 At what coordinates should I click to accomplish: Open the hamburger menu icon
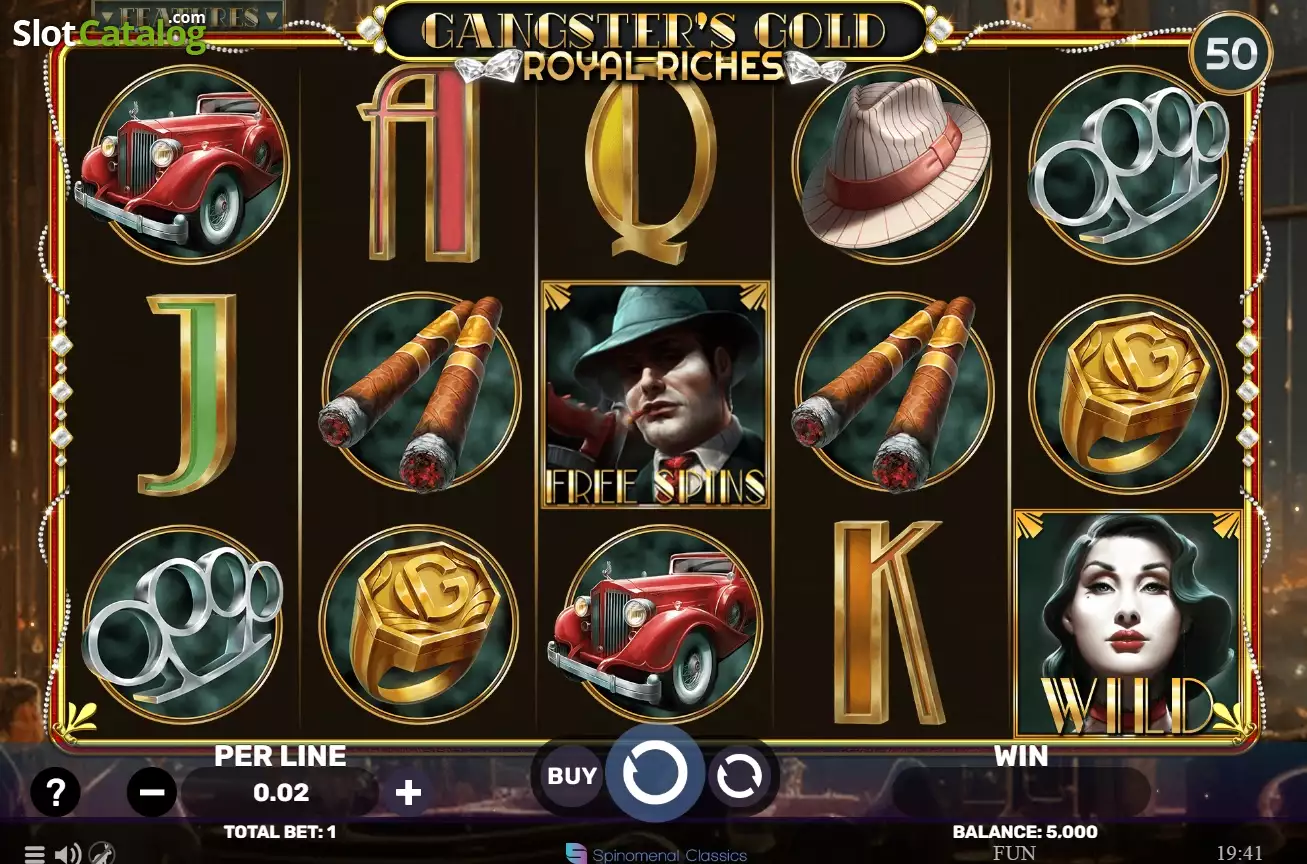click(34, 854)
